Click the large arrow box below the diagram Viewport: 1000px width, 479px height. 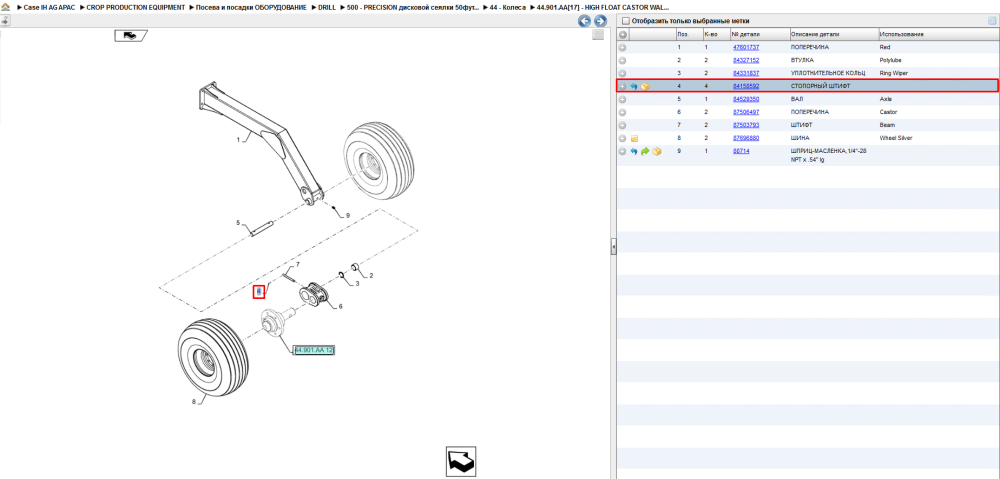click(x=460, y=462)
